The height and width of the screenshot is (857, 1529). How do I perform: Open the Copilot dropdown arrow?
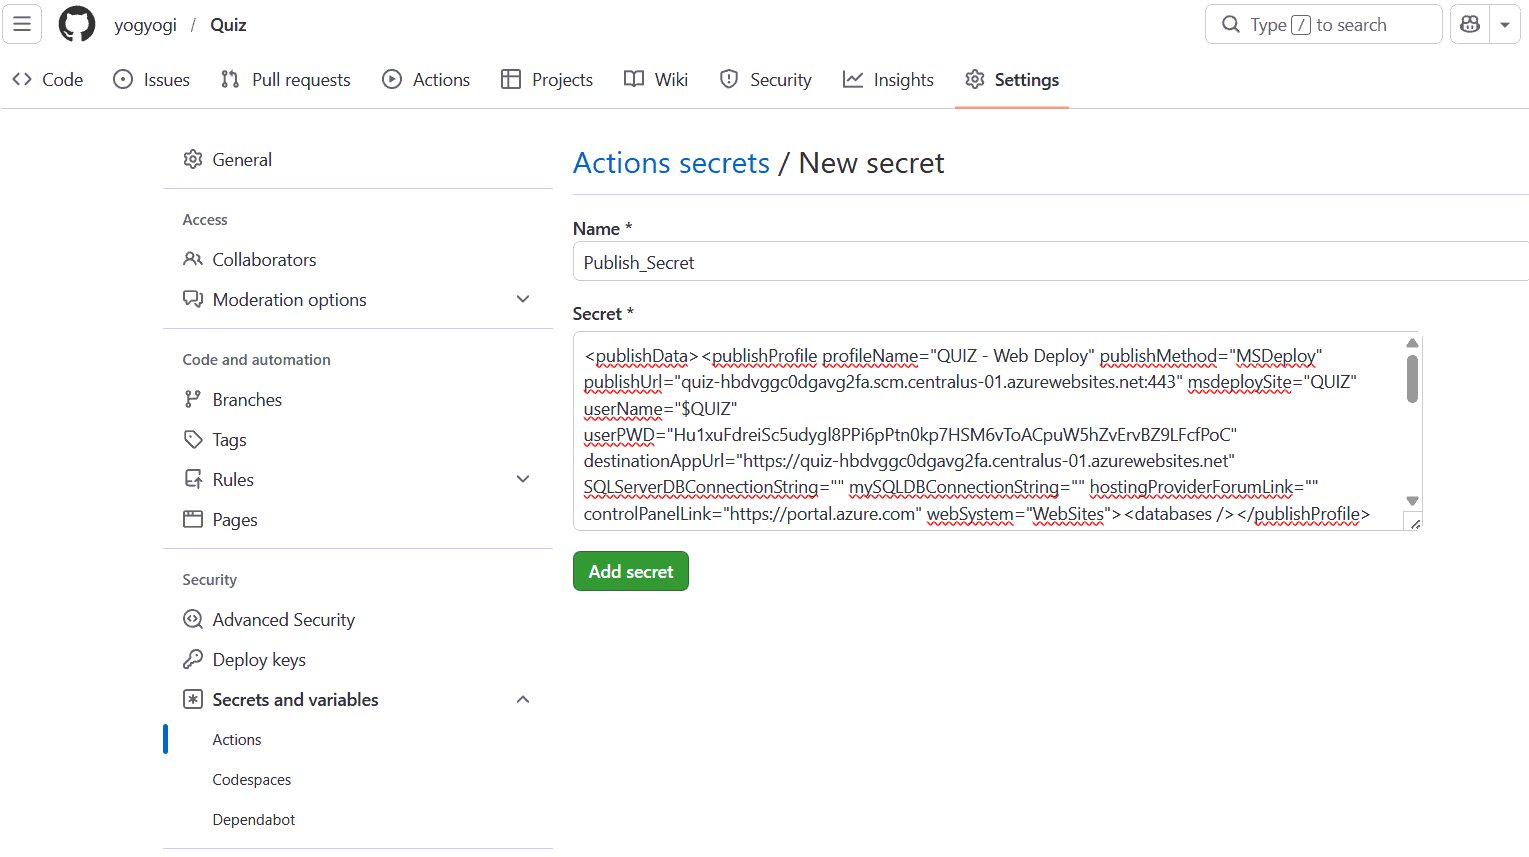click(x=1506, y=24)
